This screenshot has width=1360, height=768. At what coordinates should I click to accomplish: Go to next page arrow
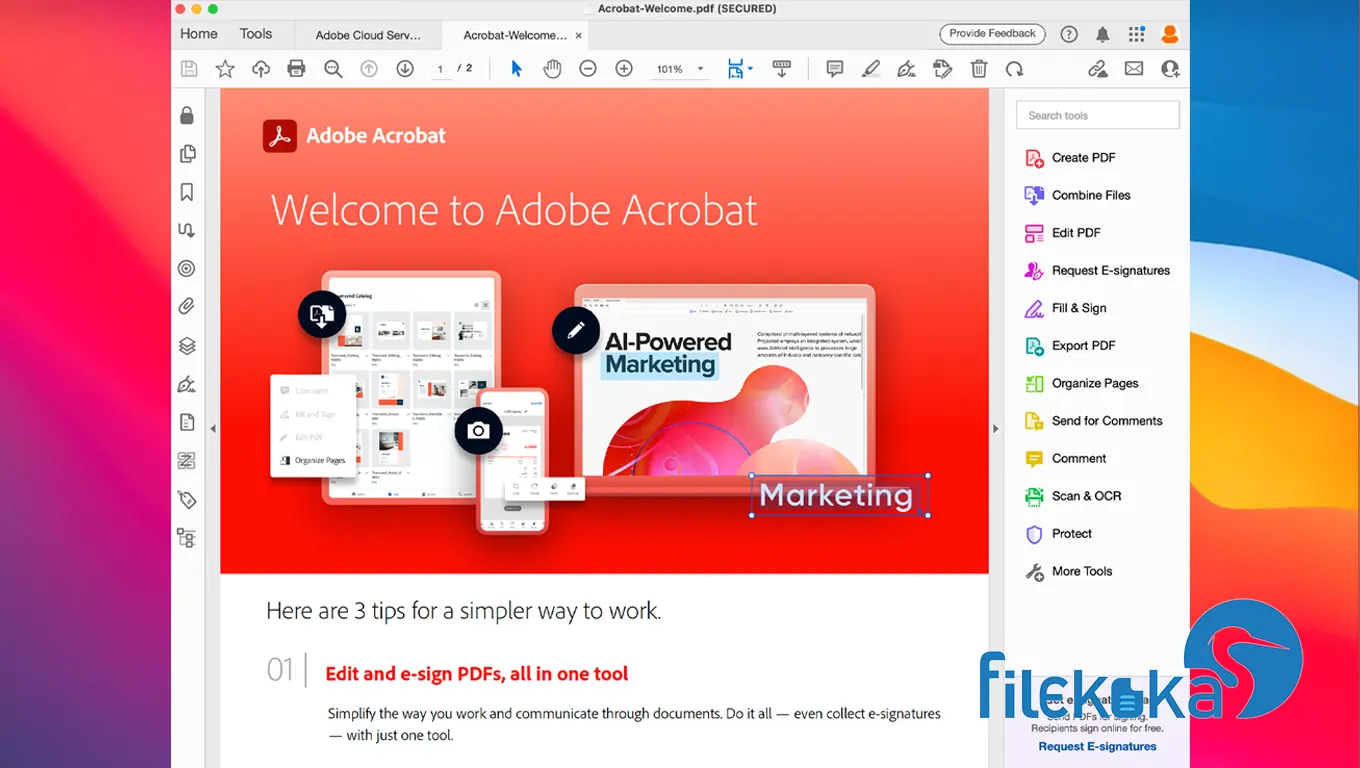pos(405,69)
